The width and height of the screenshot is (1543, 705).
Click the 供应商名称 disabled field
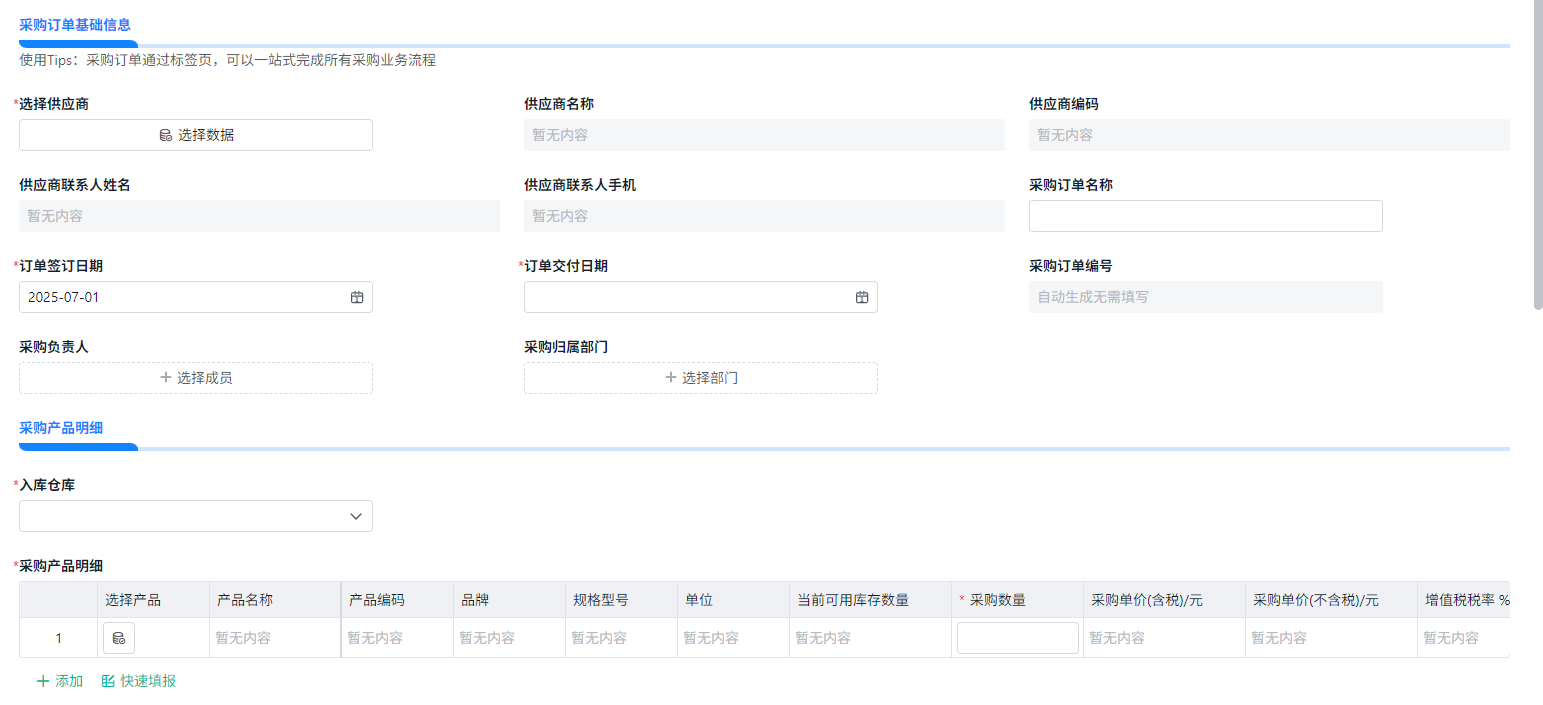pyautogui.click(x=764, y=135)
